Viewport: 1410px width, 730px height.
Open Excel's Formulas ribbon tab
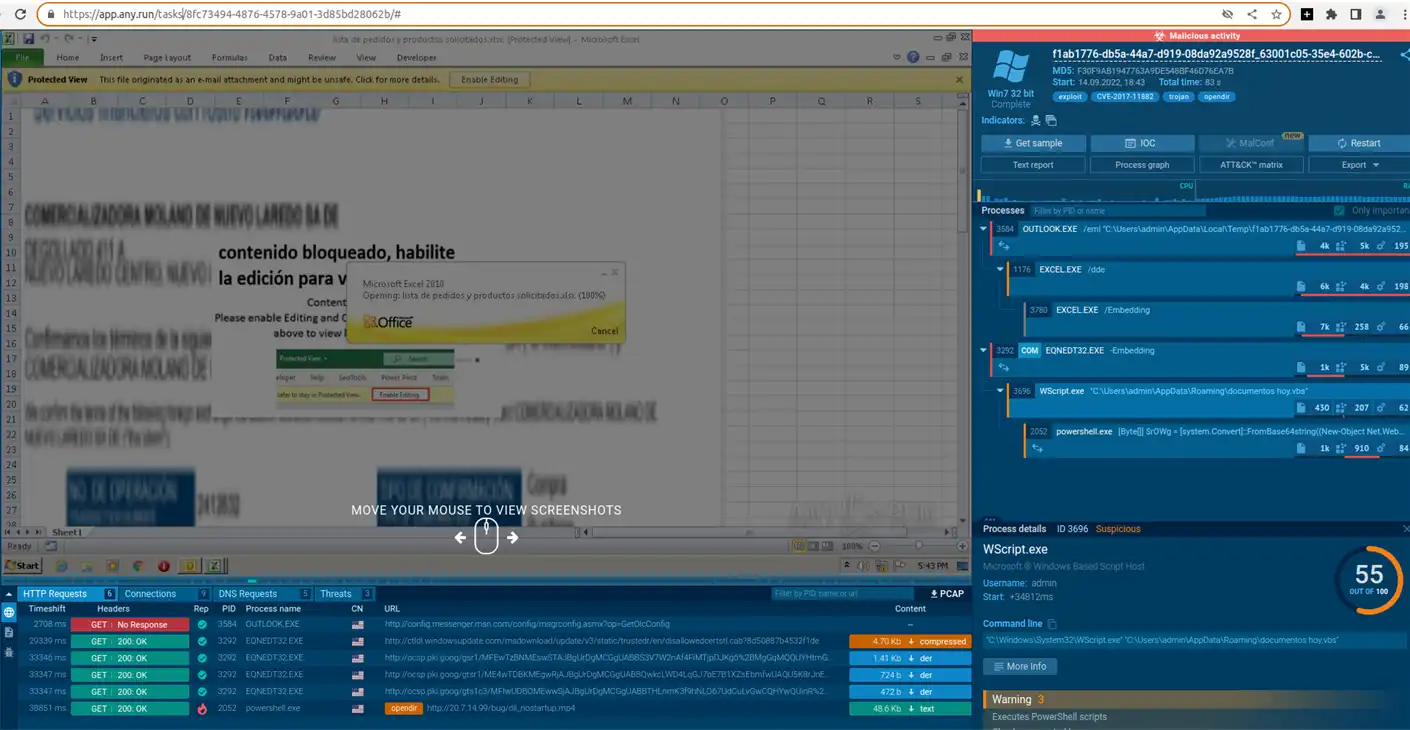coord(229,58)
